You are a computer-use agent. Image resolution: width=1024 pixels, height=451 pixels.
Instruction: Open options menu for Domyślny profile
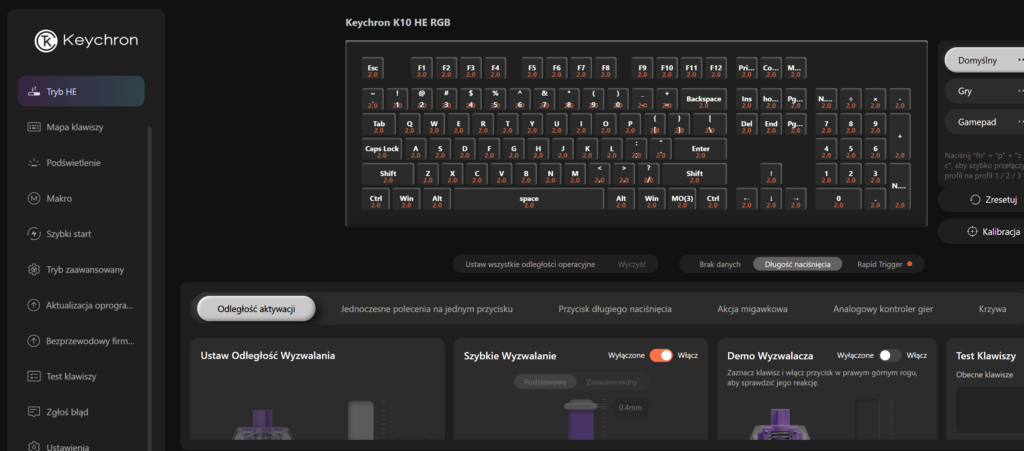[x=1019, y=60]
